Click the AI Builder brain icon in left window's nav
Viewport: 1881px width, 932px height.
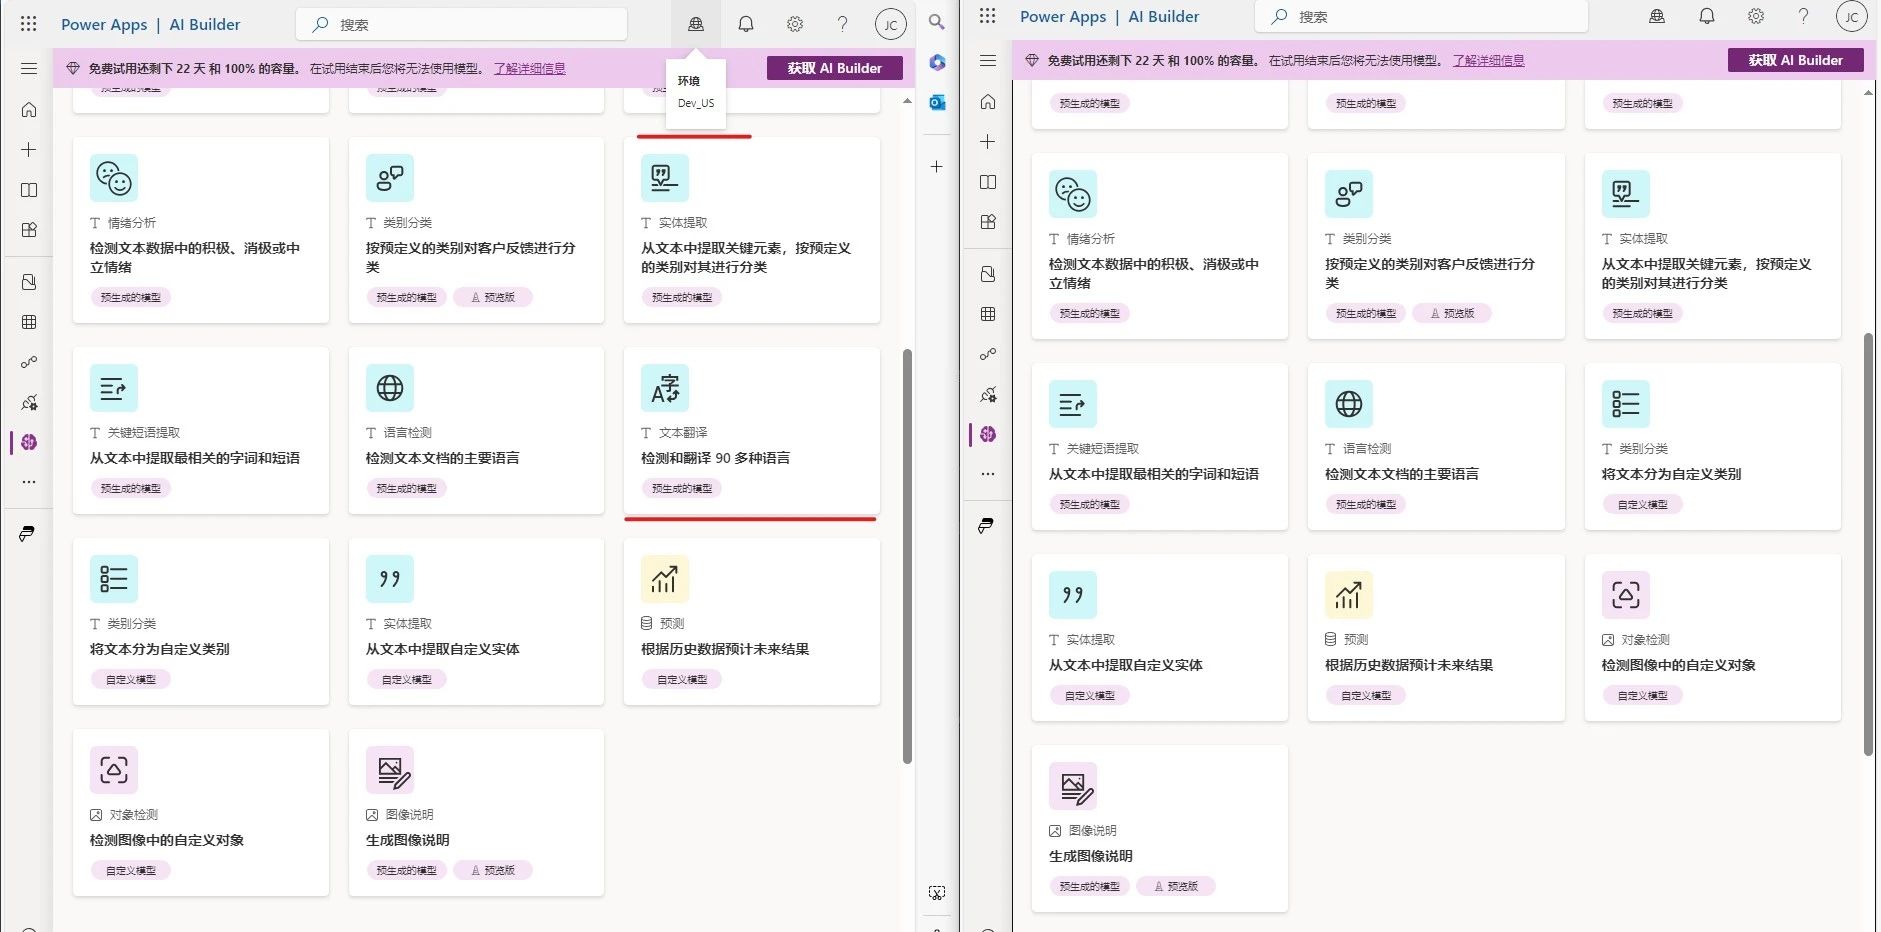tap(29, 442)
